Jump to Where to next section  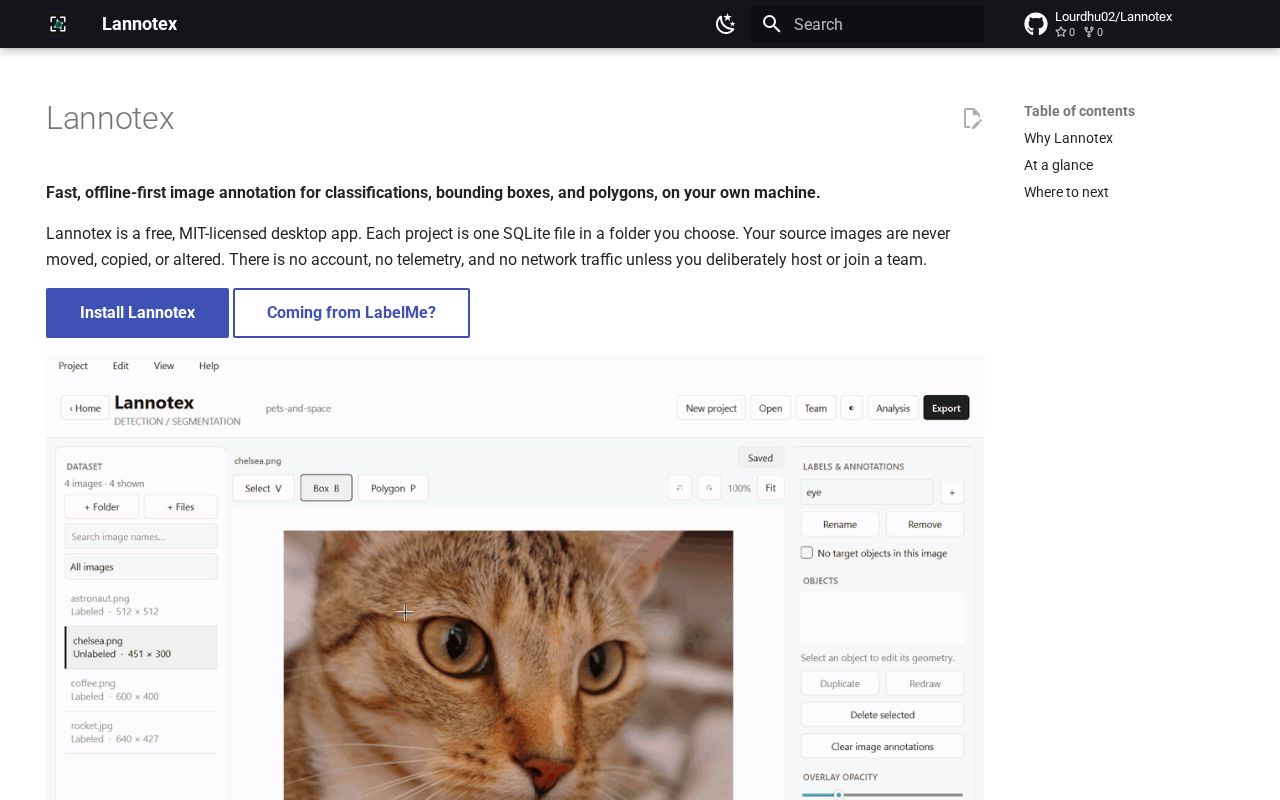pos(1066,192)
